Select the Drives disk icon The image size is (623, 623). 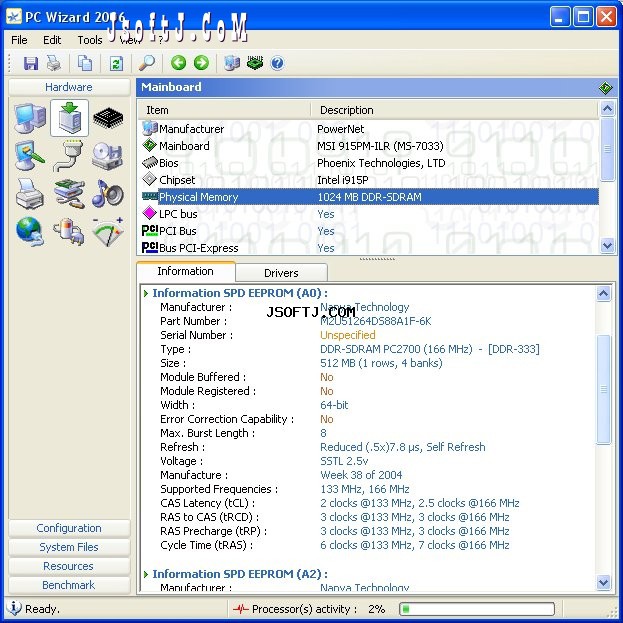(x=107, y=156)
